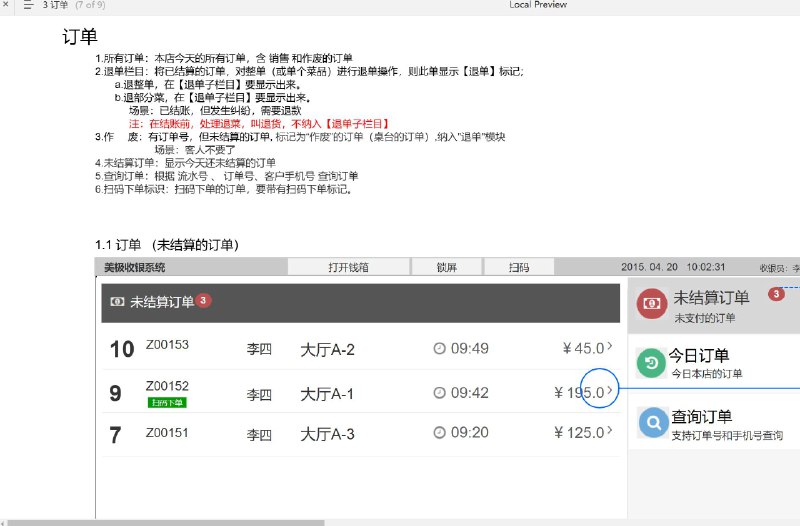Click the red badge 3 in list header
Screen dimensions: 800x526
[x=203, y=300]
